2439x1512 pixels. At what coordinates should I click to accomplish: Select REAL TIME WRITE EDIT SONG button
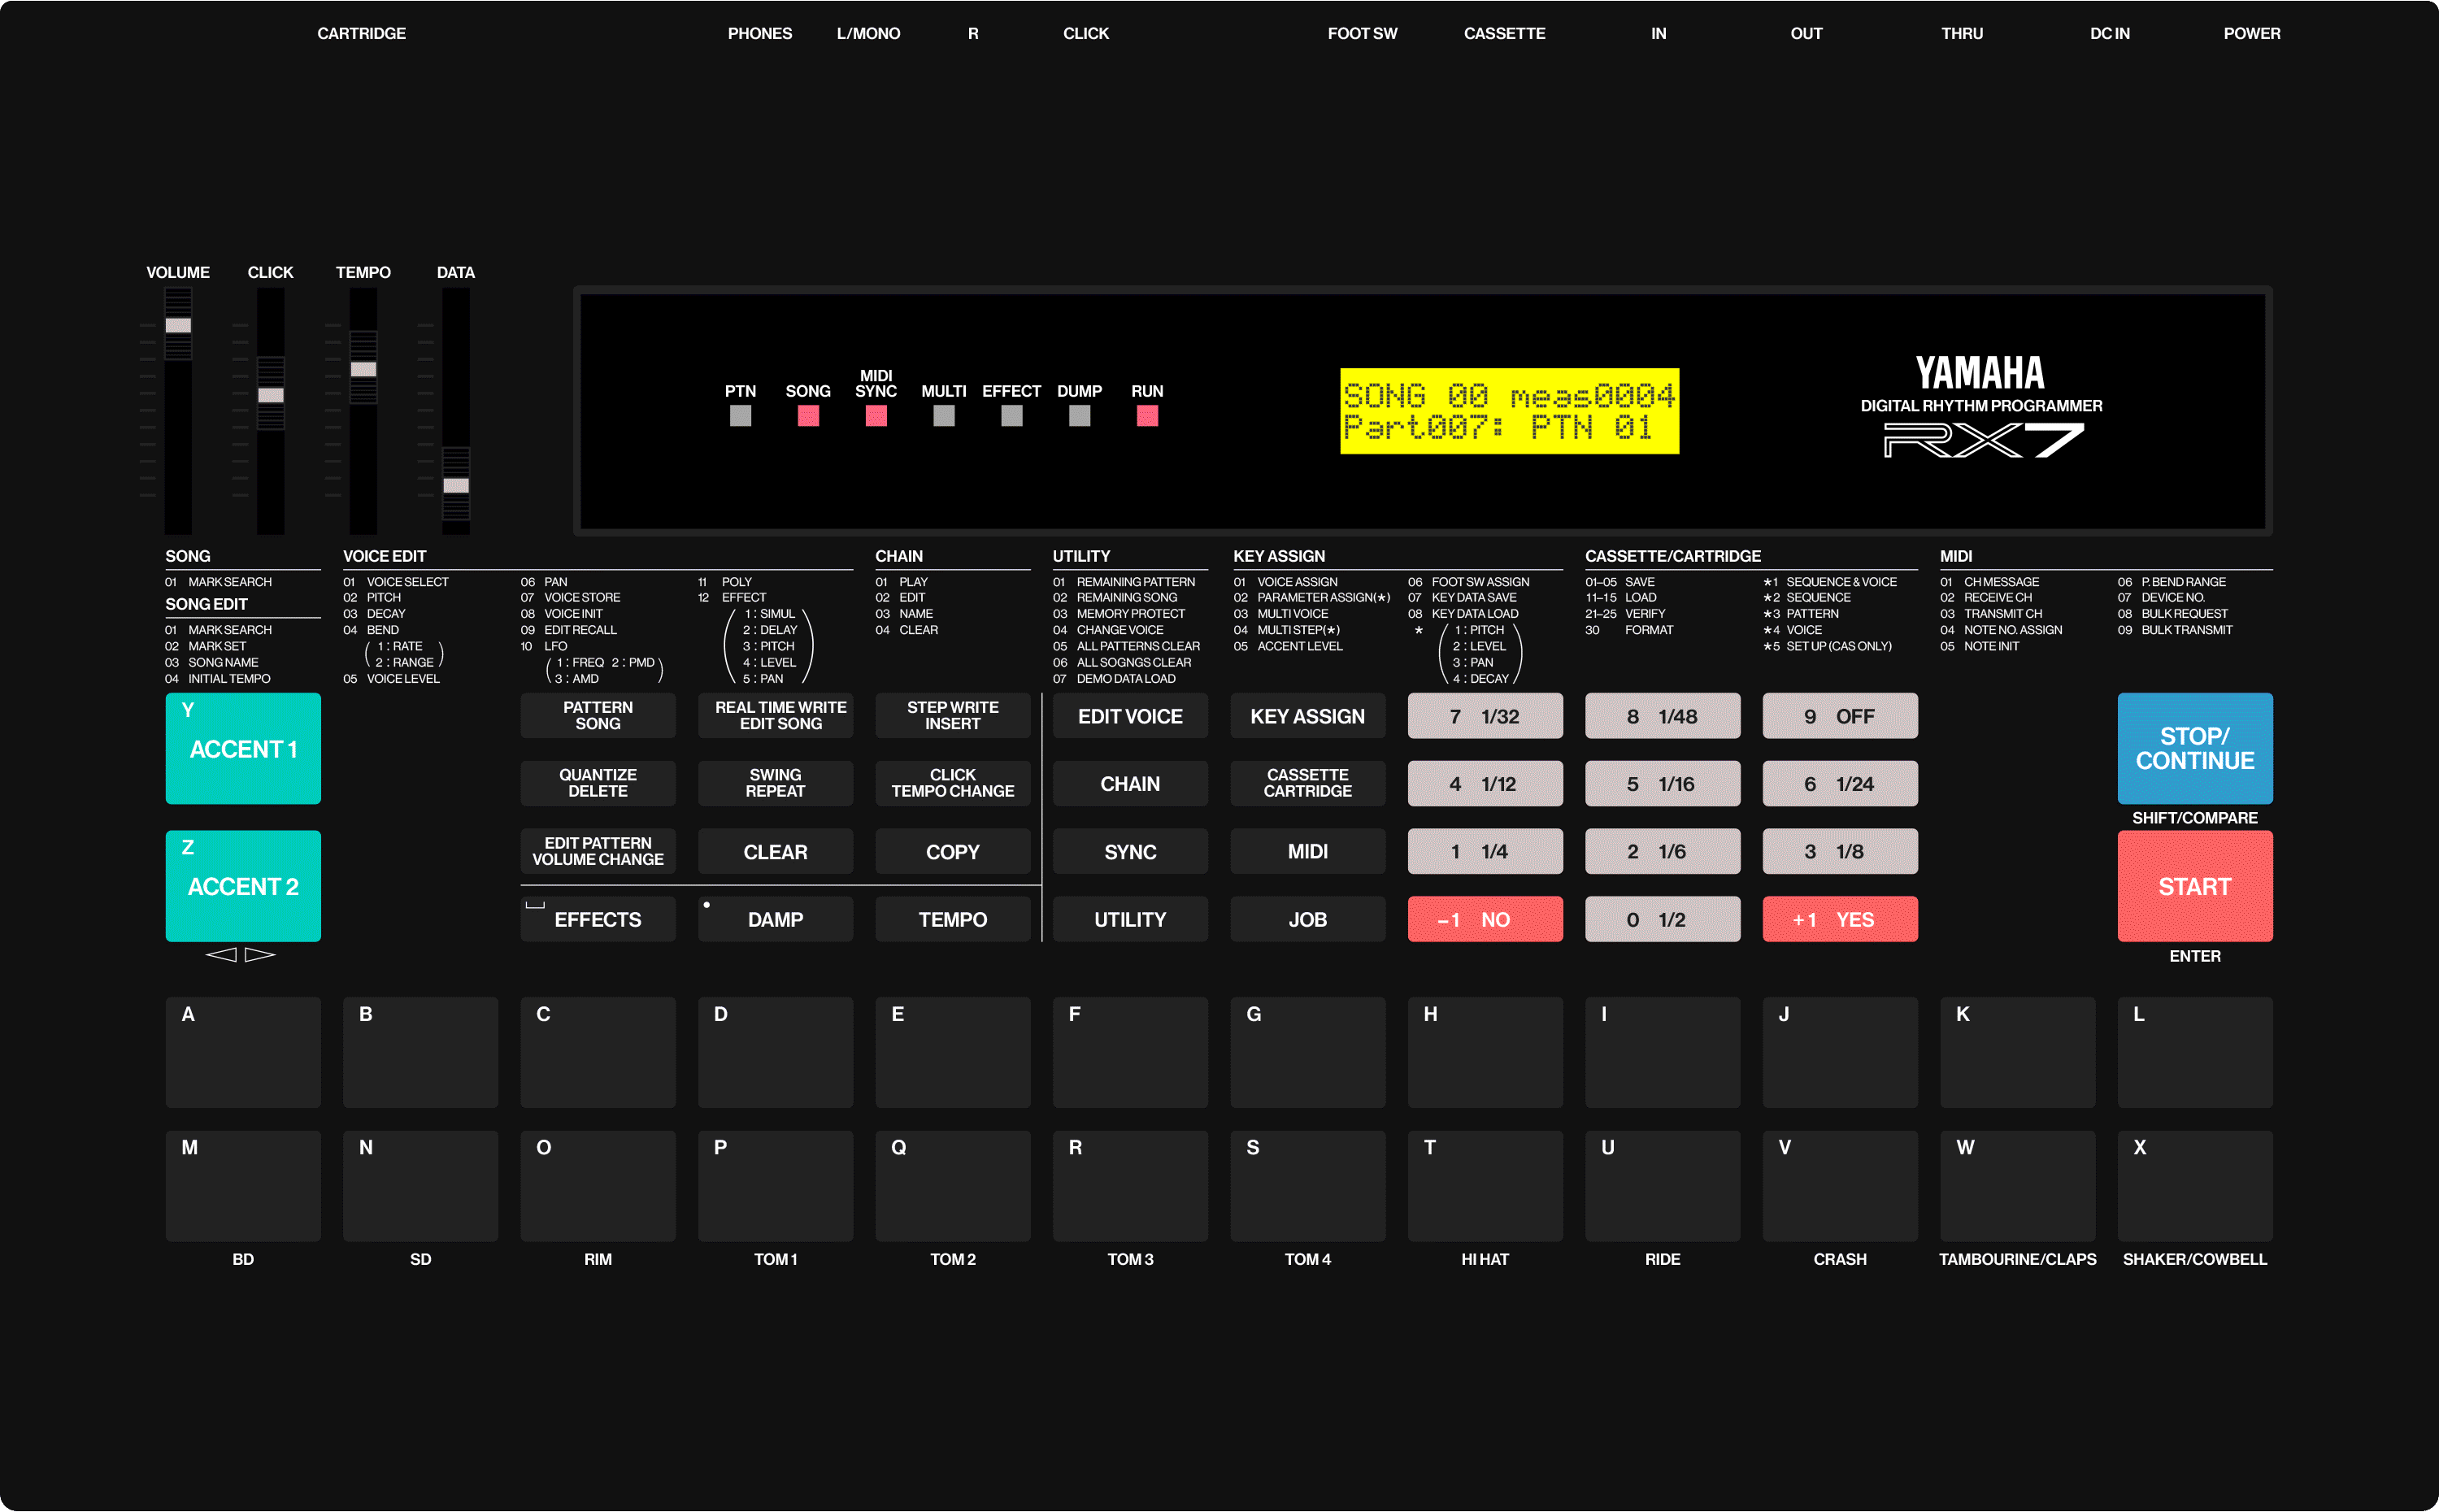click(775, 716)
